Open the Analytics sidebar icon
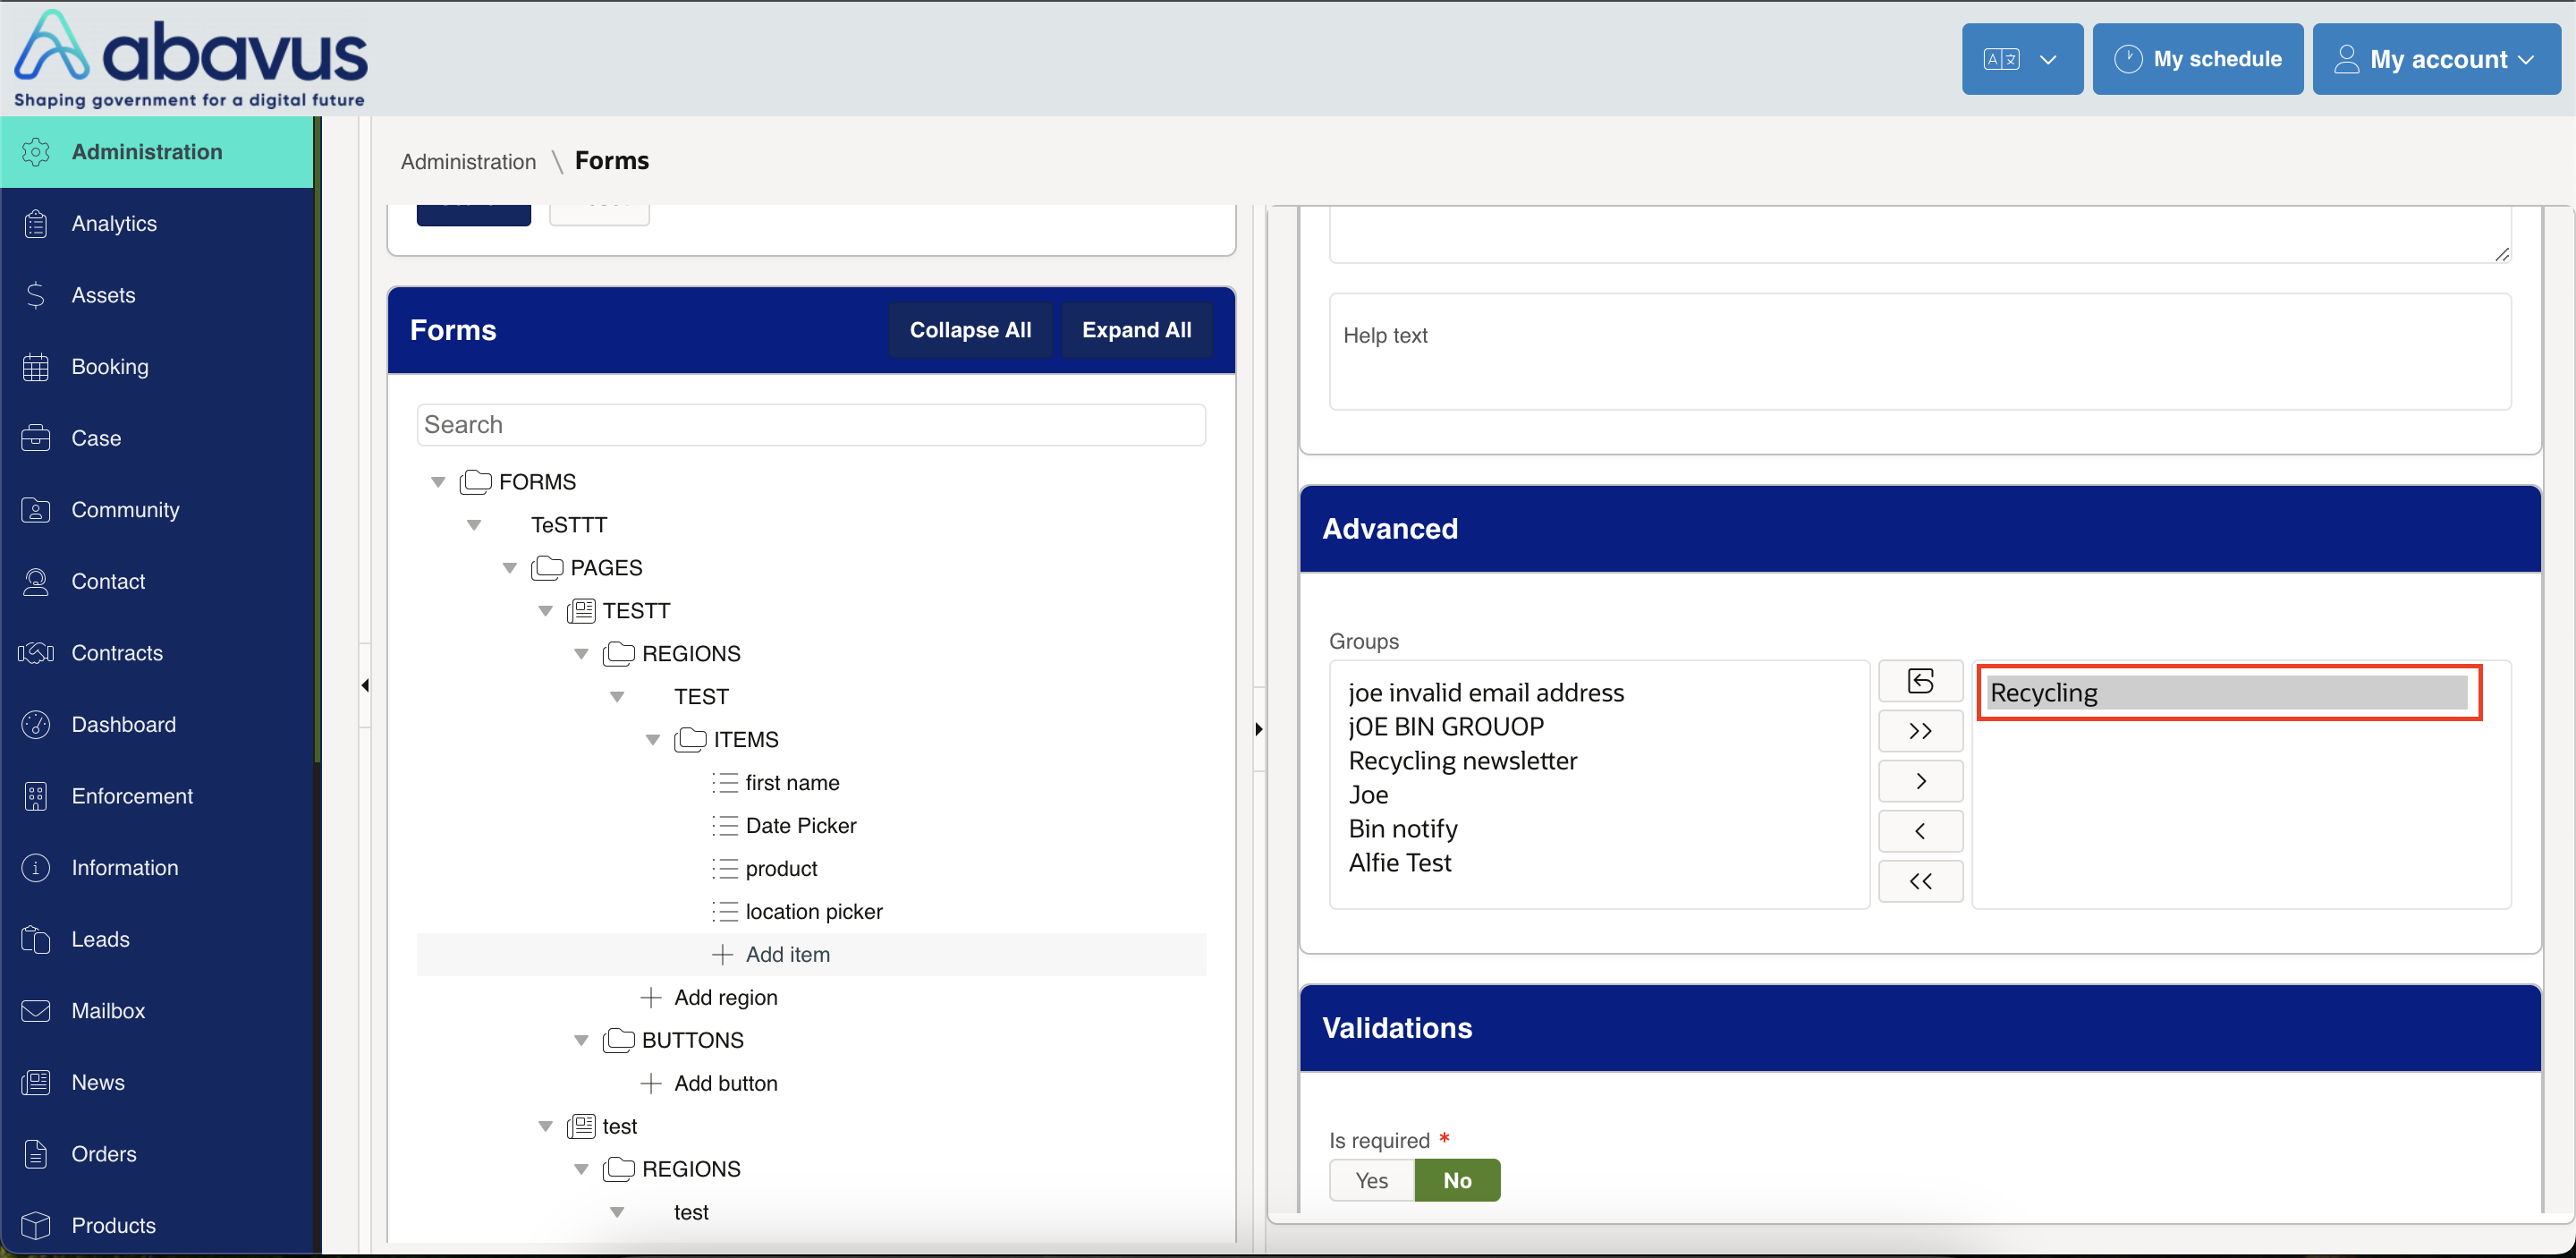2576x1258 pixels. pos(36,223)
